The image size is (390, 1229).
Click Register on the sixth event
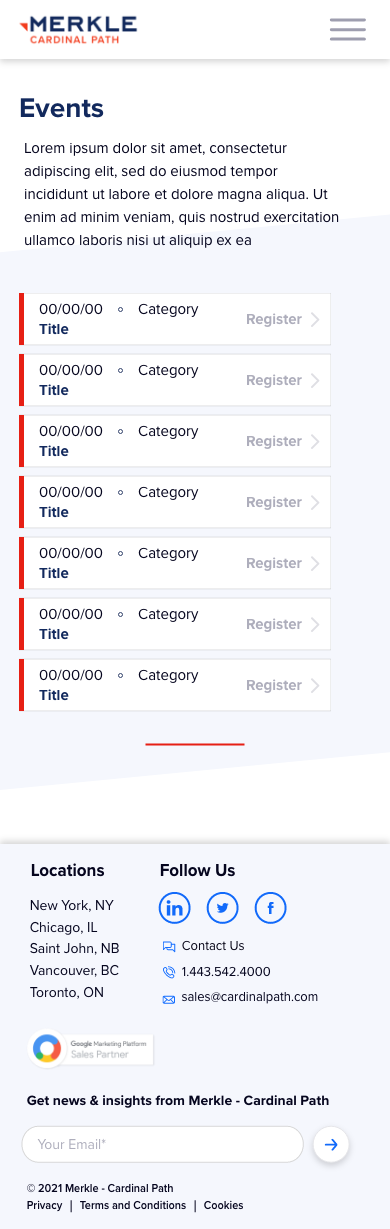click(274, 624)
